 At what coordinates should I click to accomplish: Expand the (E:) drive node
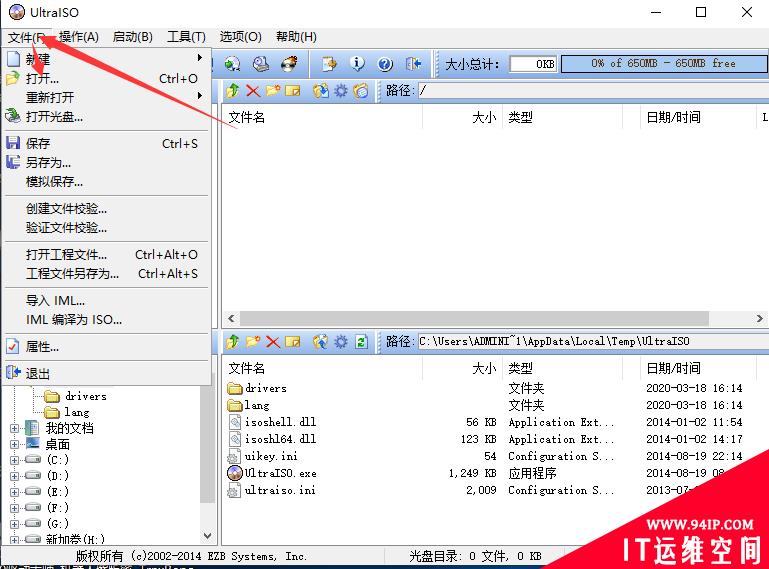[x=14, y=492]
